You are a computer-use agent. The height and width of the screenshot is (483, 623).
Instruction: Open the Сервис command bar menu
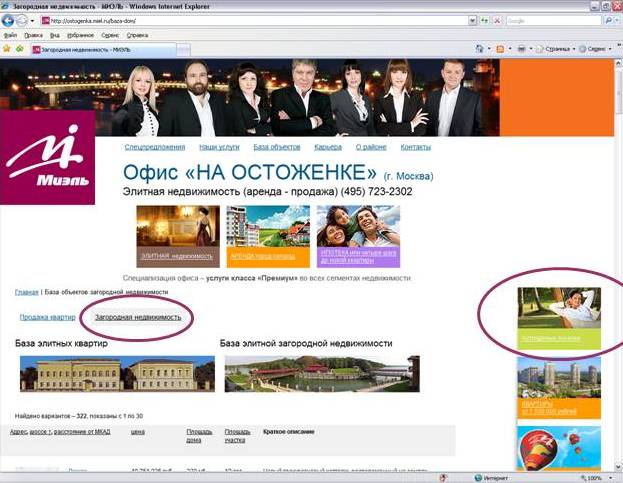pos(595,49)
